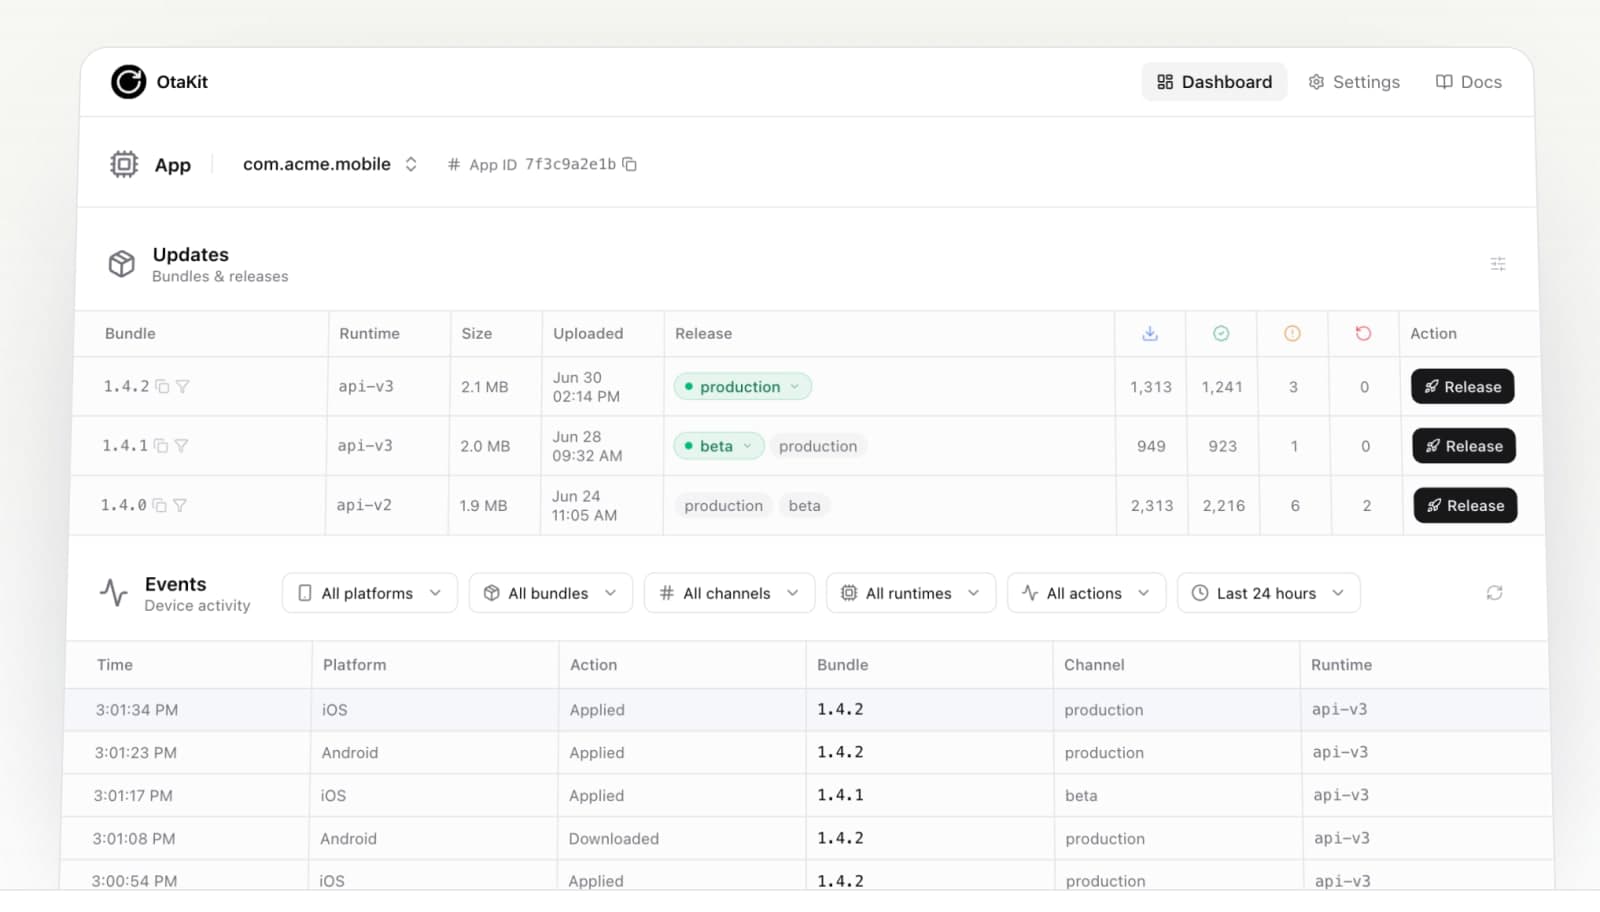This screenshot has width=1600, height=912.
Task: Select the 3:01:23 PM event time
Action: (136, 753)
